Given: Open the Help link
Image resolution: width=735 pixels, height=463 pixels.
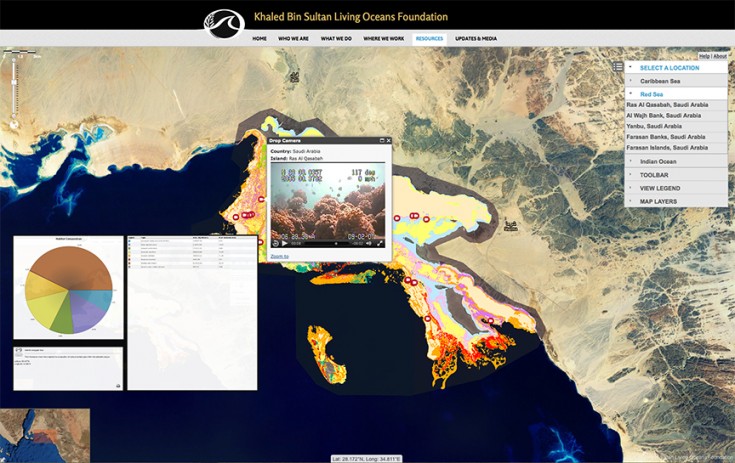Looking at the screenshot, I should pos(704,56).
